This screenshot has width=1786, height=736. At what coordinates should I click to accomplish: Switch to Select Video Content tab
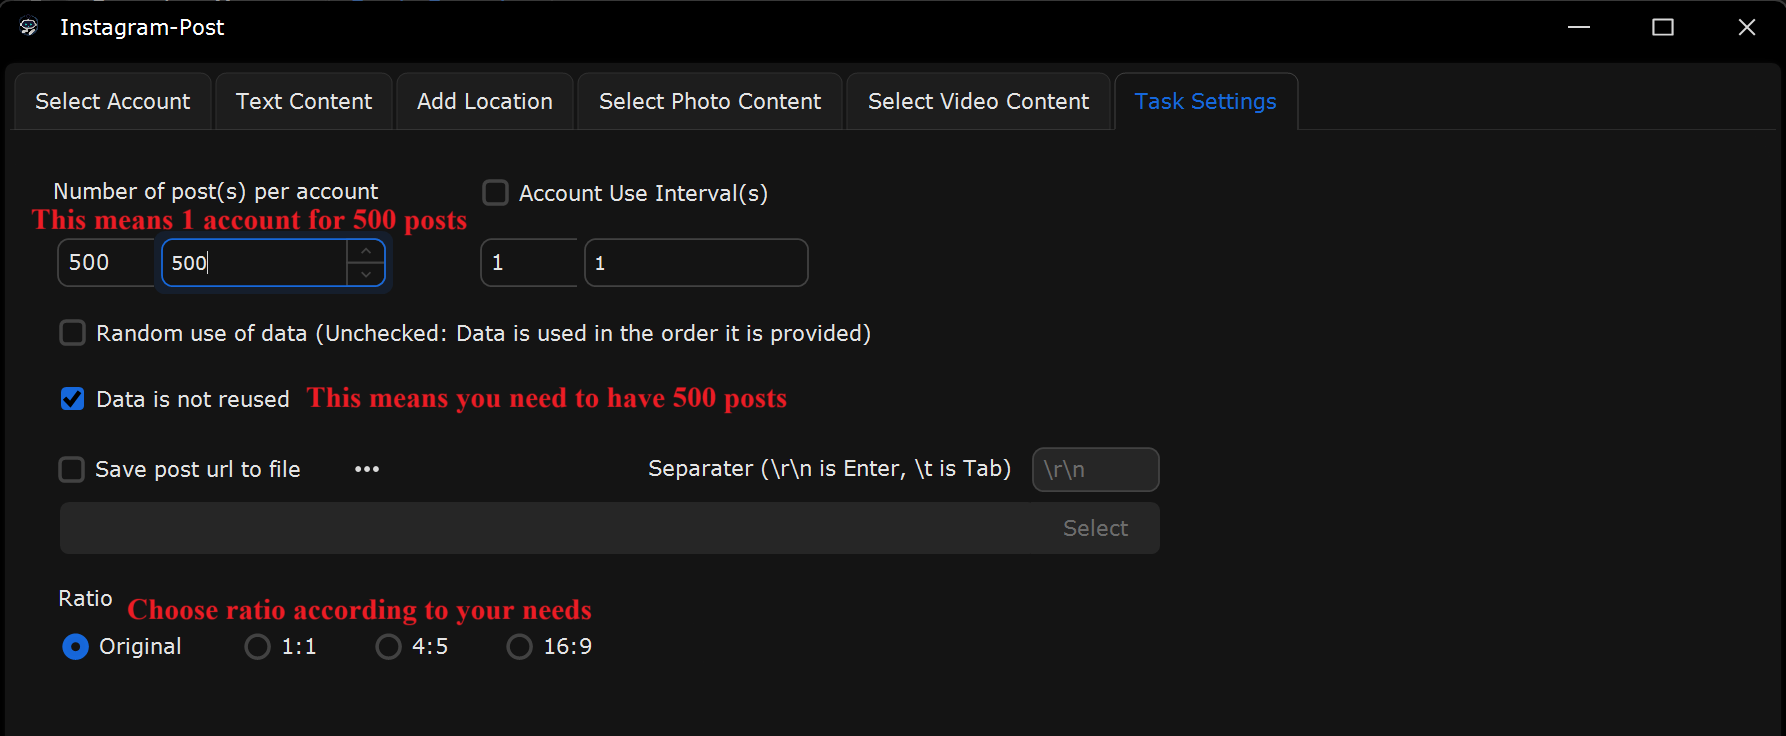tap(978, 101)
